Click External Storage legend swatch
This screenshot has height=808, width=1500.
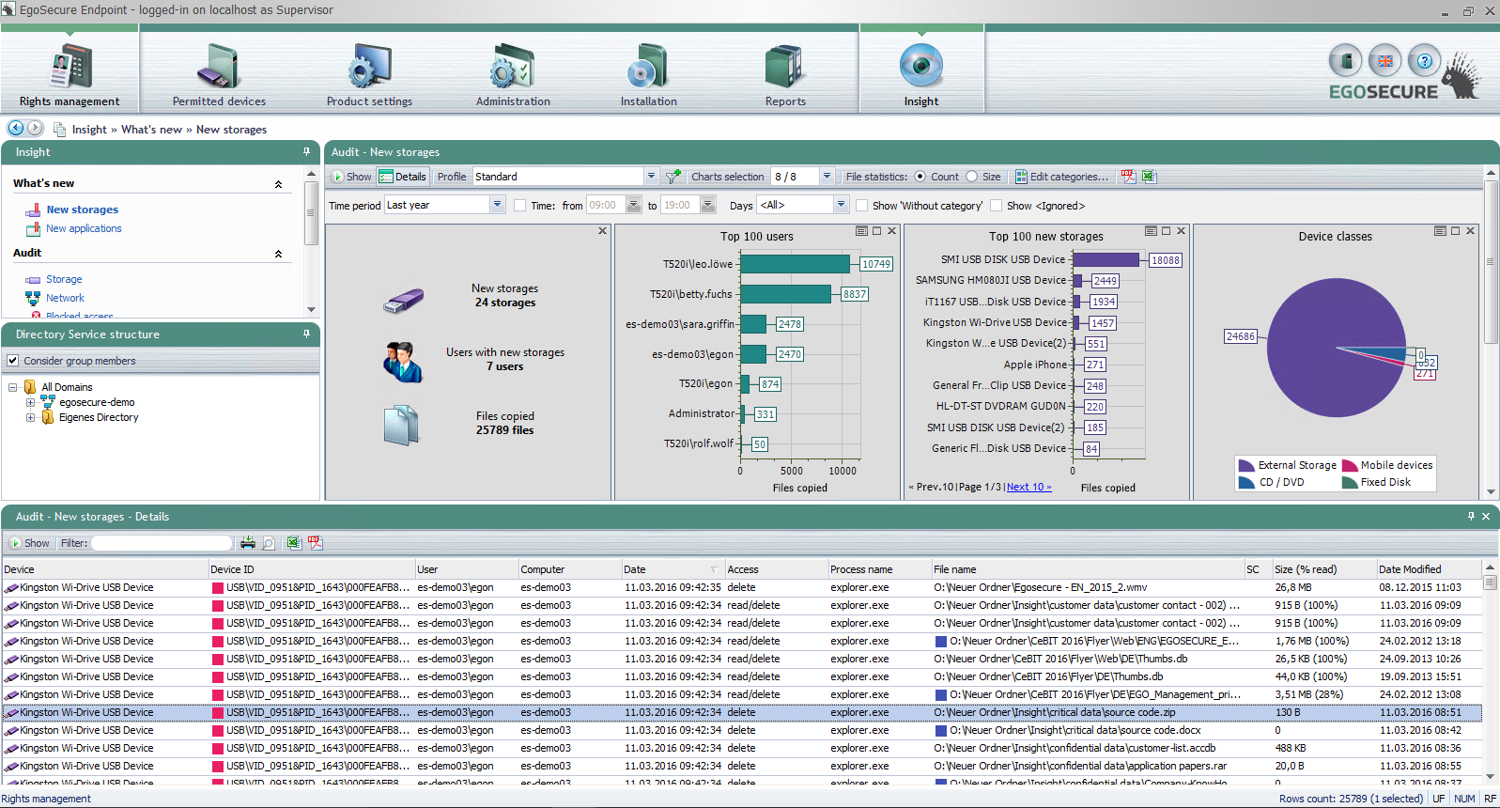1246,465
